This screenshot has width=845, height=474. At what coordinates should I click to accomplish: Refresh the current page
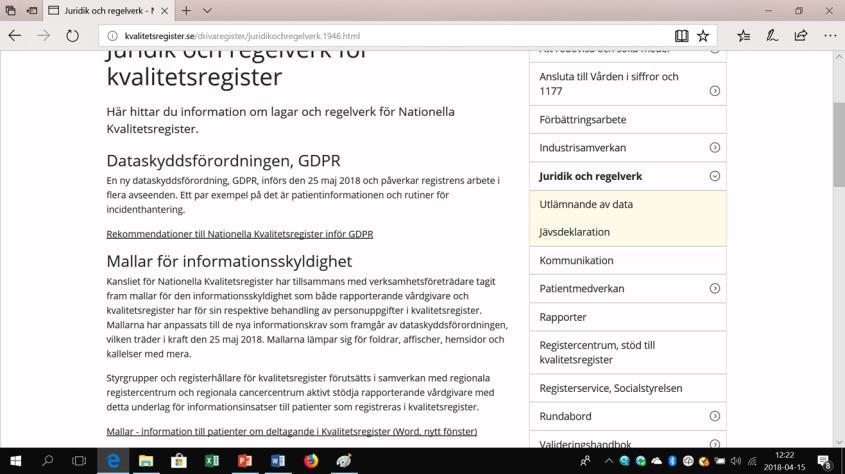click(72, 36)
